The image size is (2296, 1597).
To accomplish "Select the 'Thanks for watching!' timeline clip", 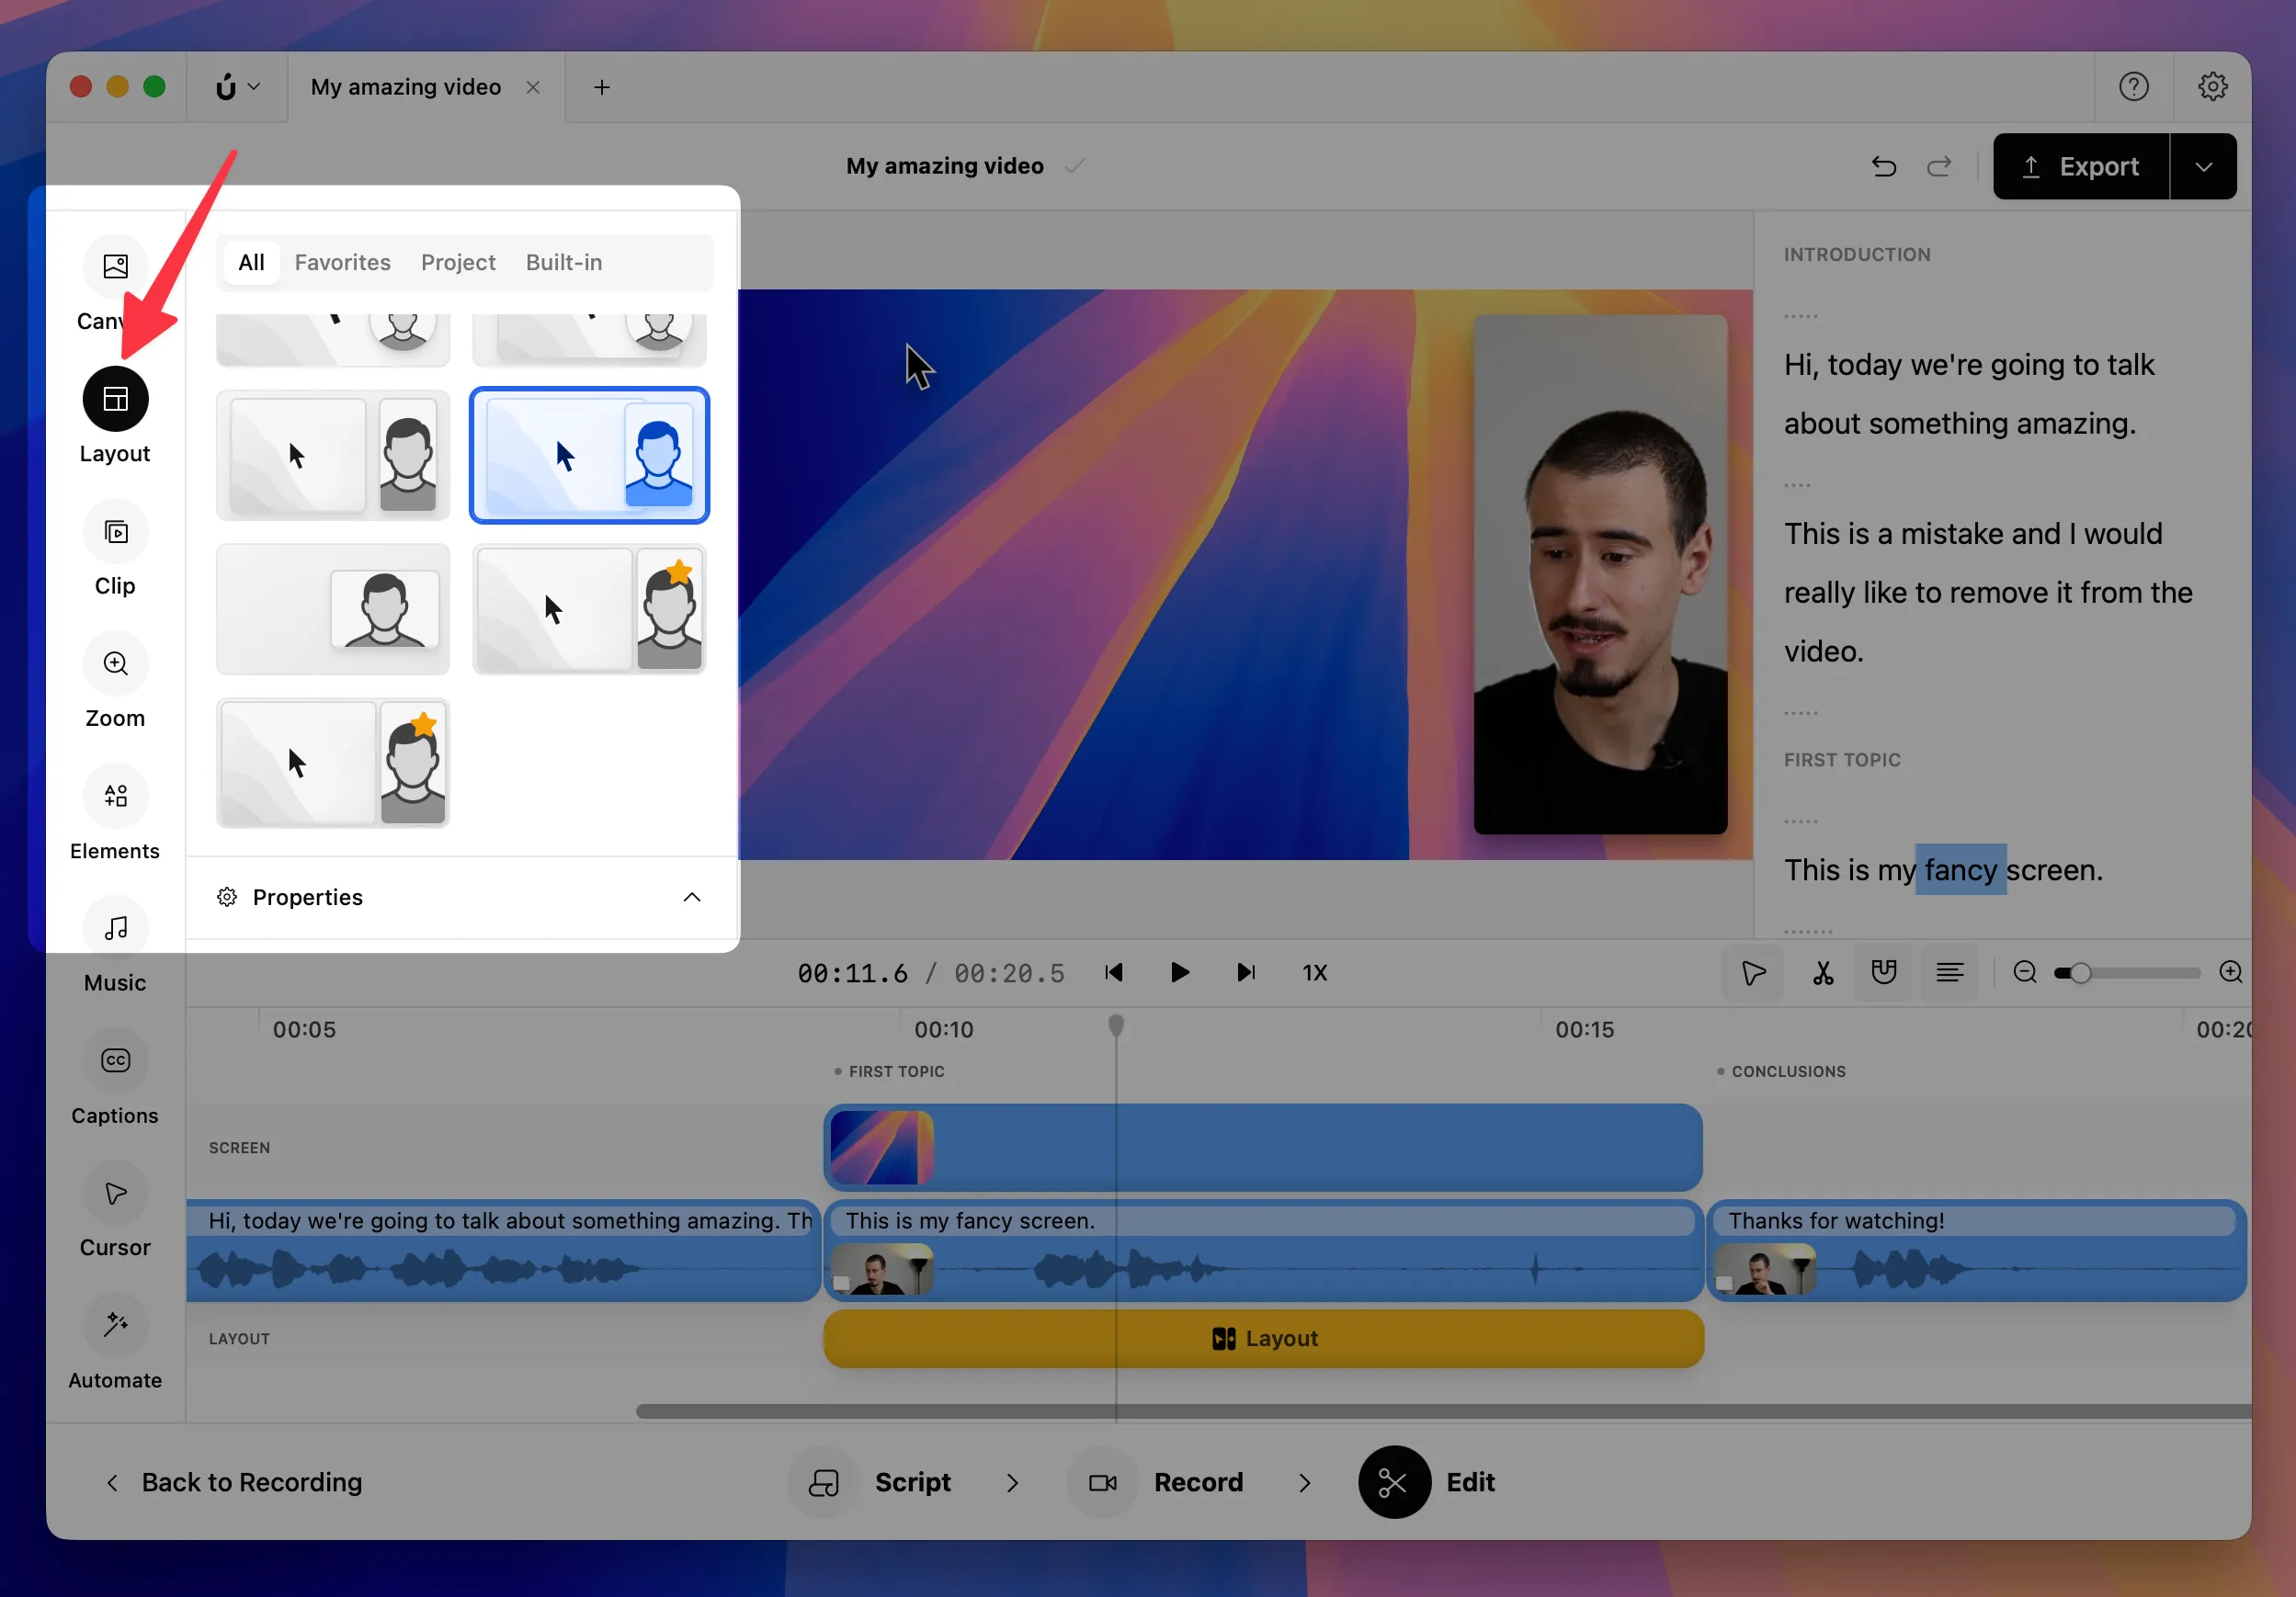I will click(1976, 1250).
